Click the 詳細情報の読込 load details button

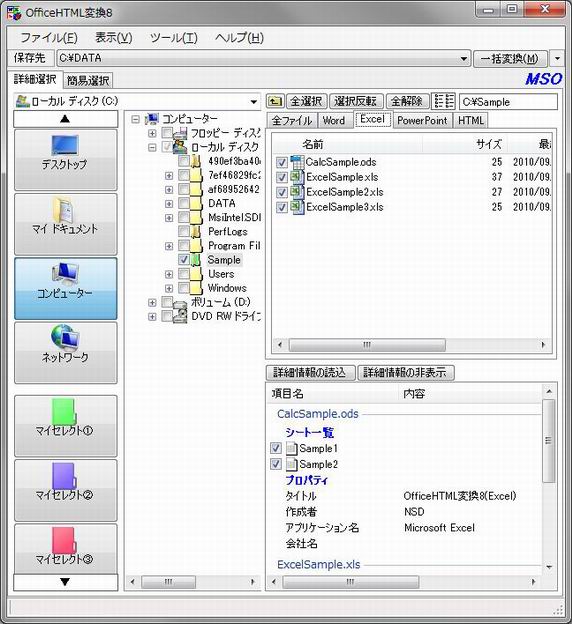pos(310,372)
